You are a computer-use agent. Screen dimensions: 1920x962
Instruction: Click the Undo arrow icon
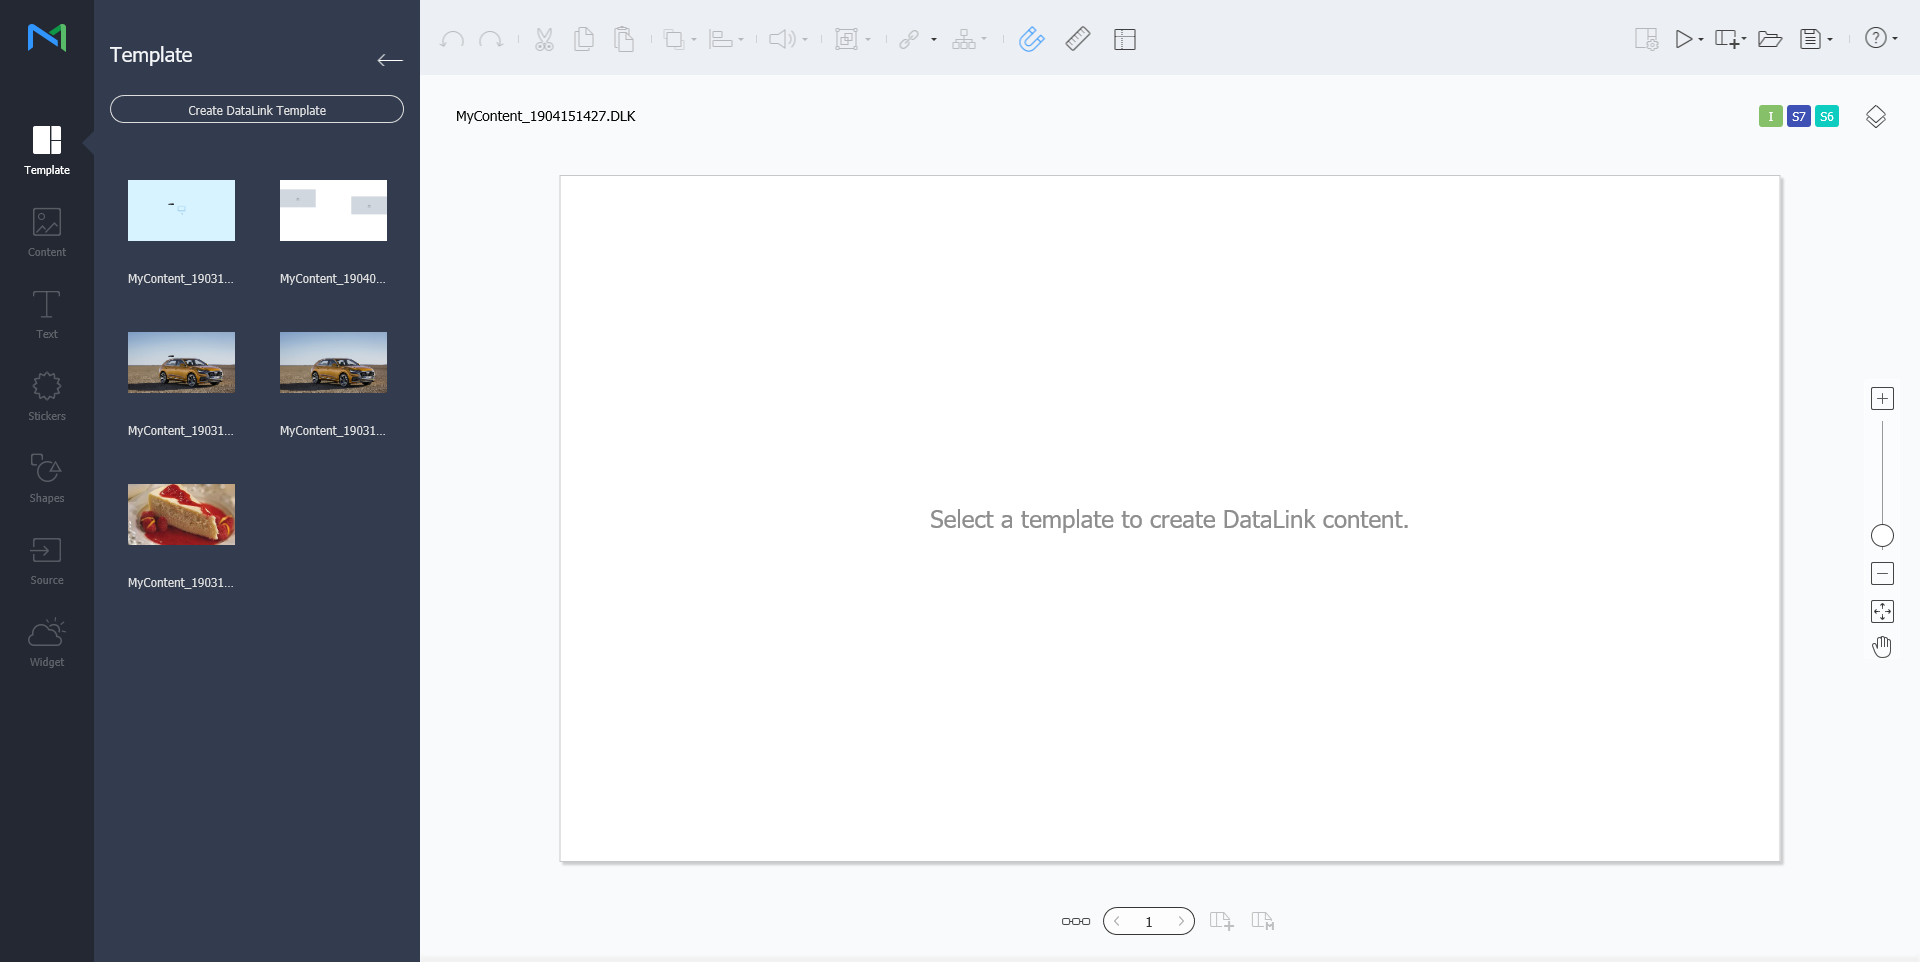click(452, 39)
